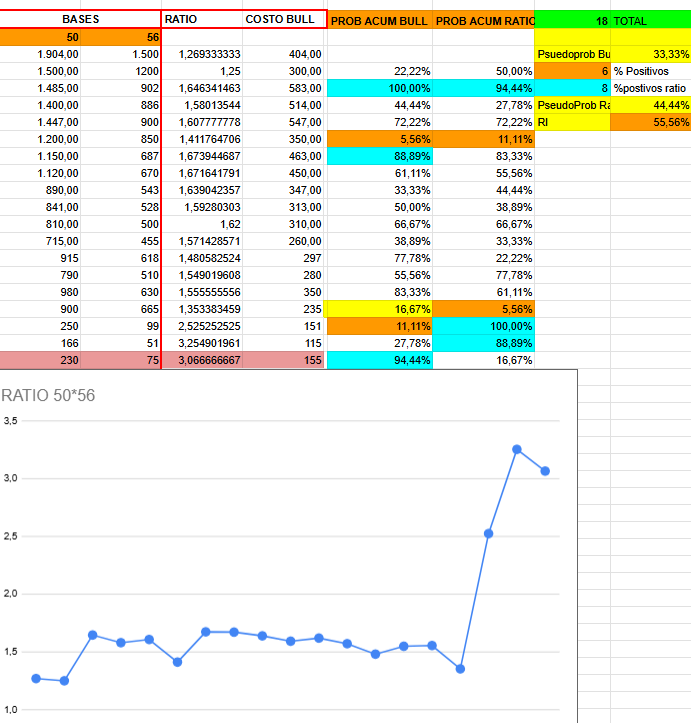
Task: Select the first data point on the chart
Action: click(x=36, y=678)
